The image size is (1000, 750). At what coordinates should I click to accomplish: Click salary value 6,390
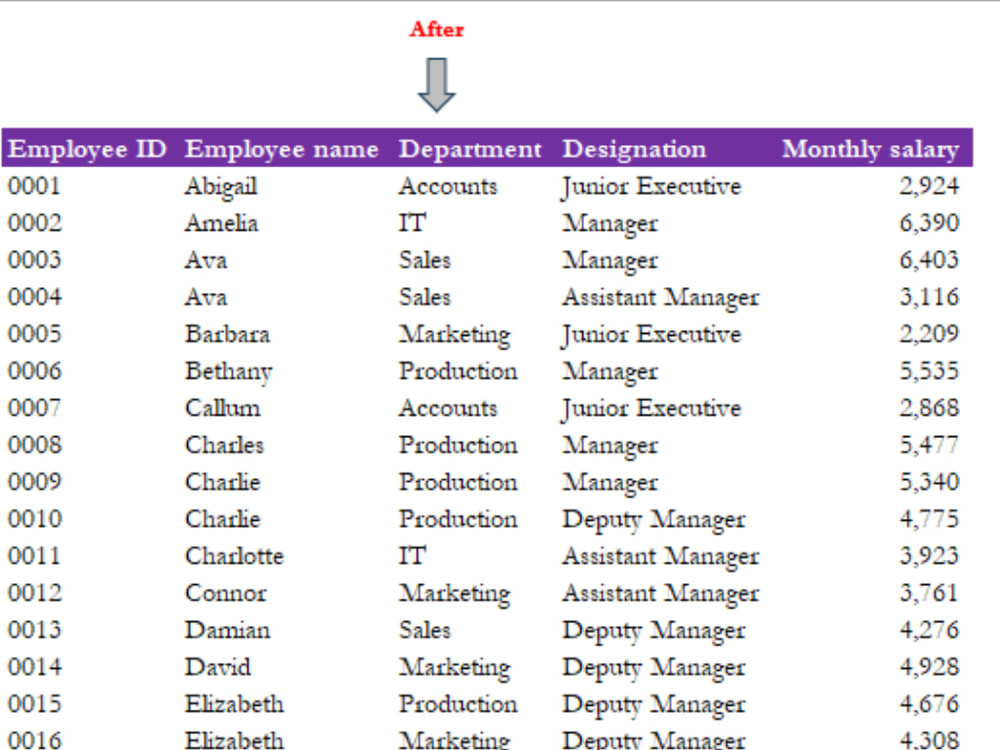(x=929, y=223)
